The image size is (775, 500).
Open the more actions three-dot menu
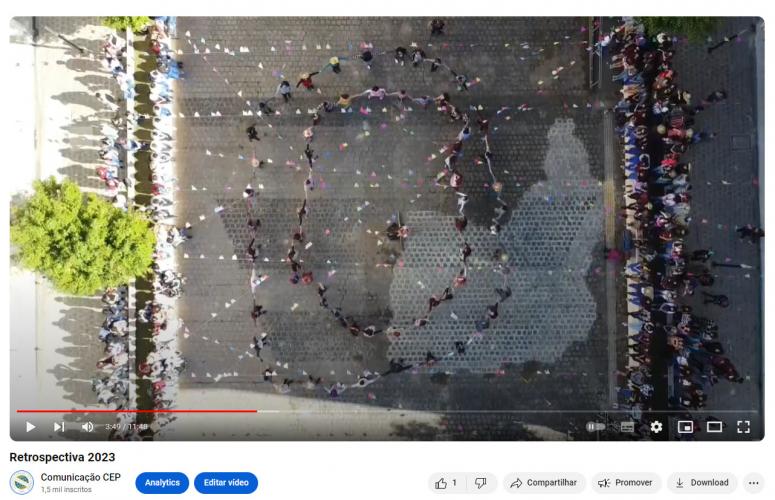tap(754, 483)
